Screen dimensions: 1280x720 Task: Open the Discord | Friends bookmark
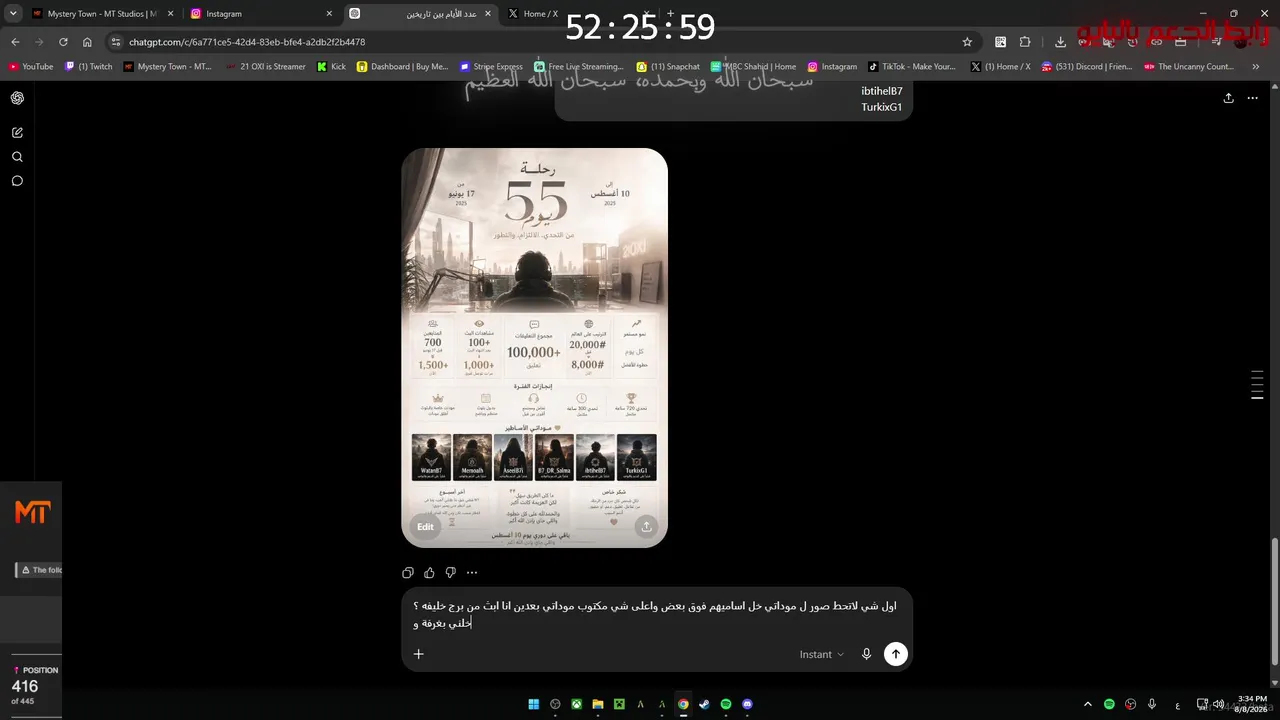coord(1087,67)
